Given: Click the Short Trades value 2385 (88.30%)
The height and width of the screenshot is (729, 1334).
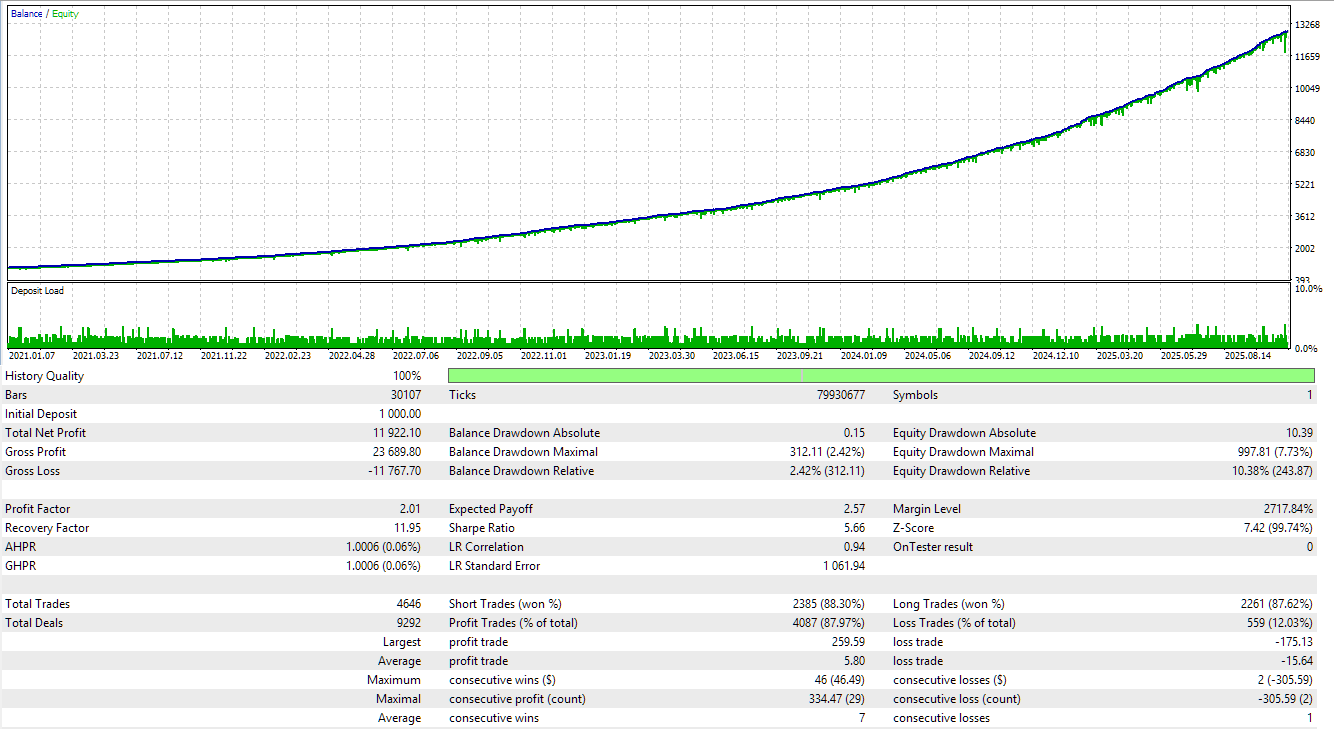Looking at the screenshot, I should point(829,604).
